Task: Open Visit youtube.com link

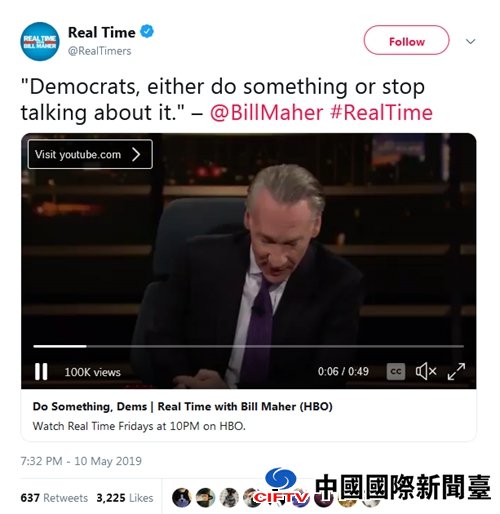Action: point(90,154)
